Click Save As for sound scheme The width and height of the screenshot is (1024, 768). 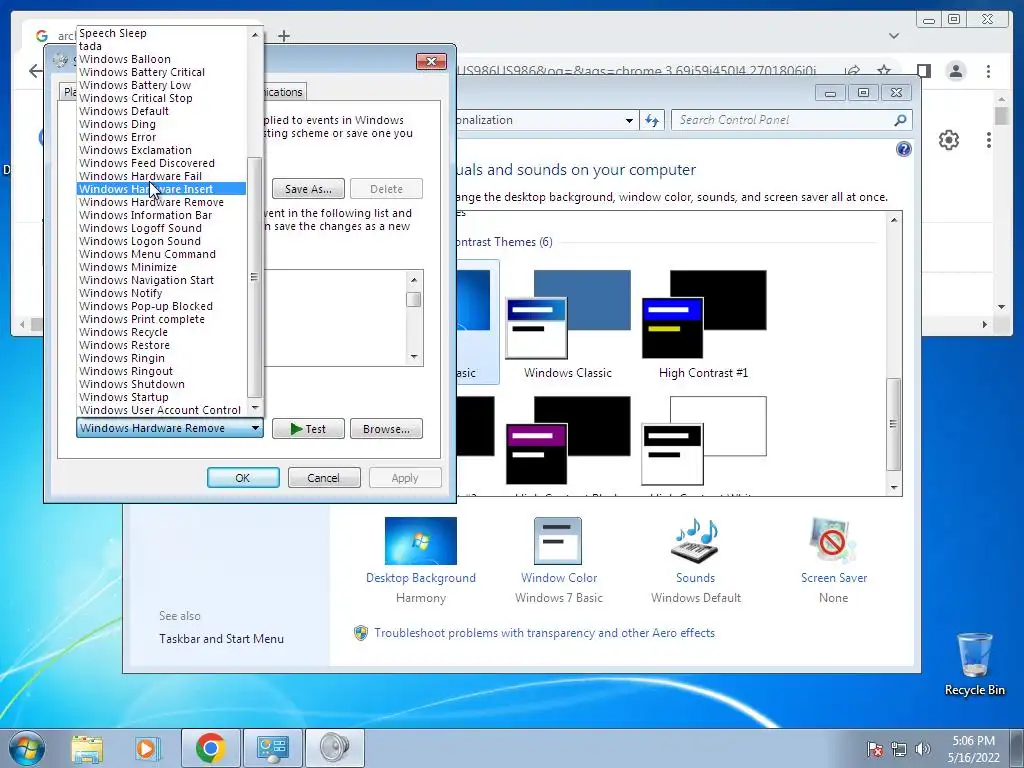[x=308, y=189]
